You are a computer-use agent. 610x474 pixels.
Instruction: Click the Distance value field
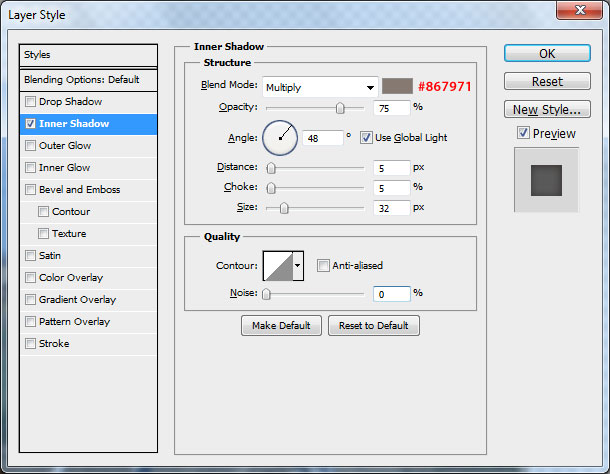pyautogui.click(x=391, y=168)
